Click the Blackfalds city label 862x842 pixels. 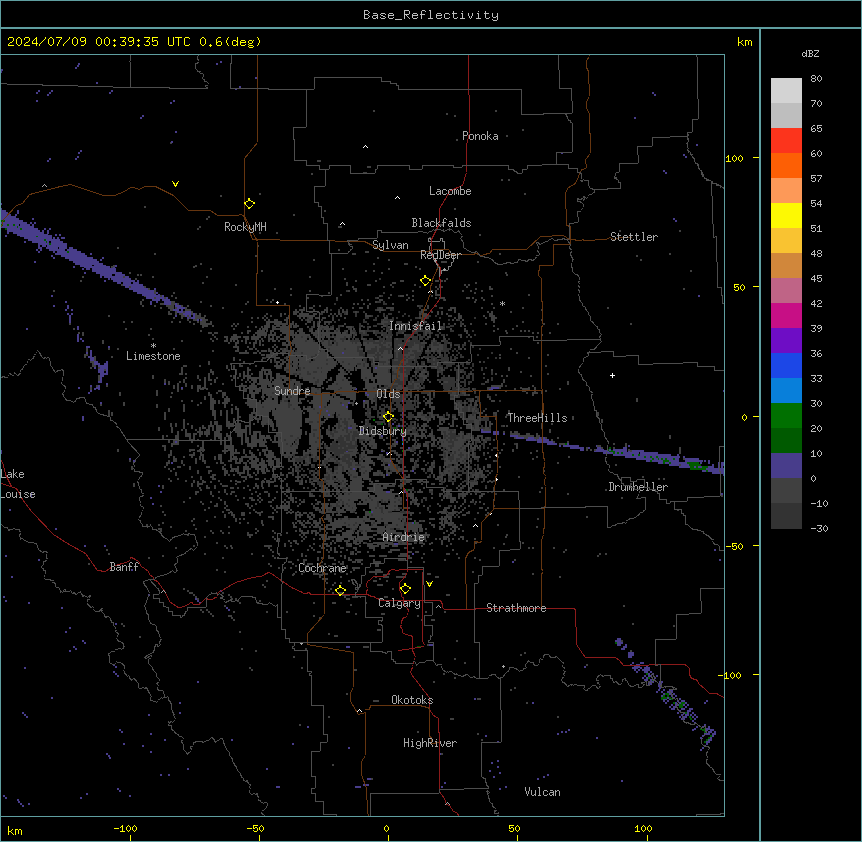(441, 223)
